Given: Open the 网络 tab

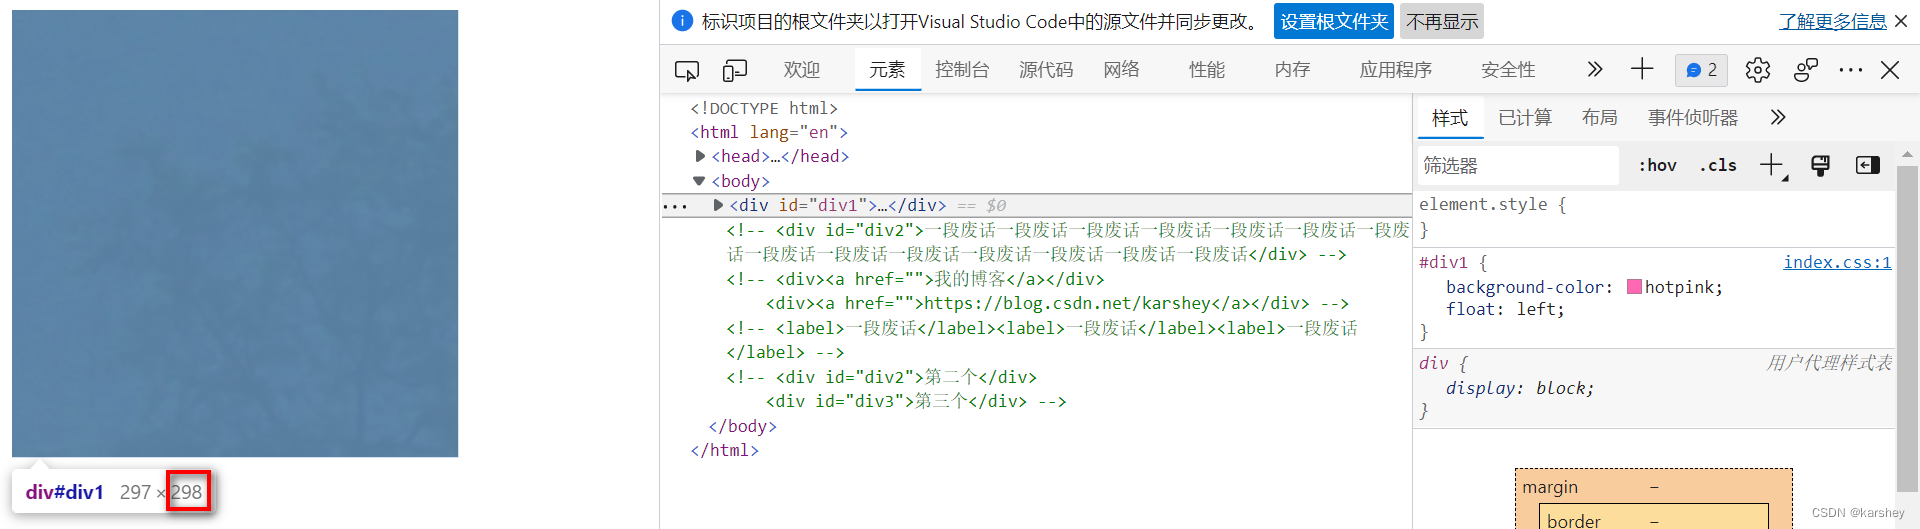Looking at the screenshot, I should (1121, 69).
